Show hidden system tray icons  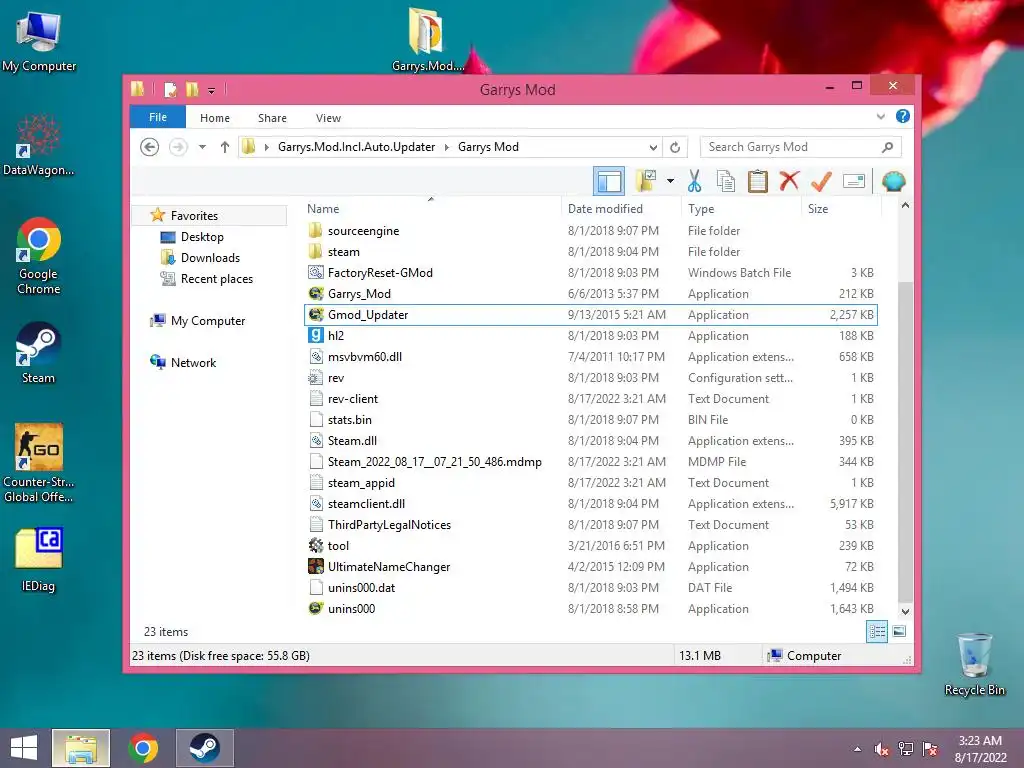tap(857, 749)
